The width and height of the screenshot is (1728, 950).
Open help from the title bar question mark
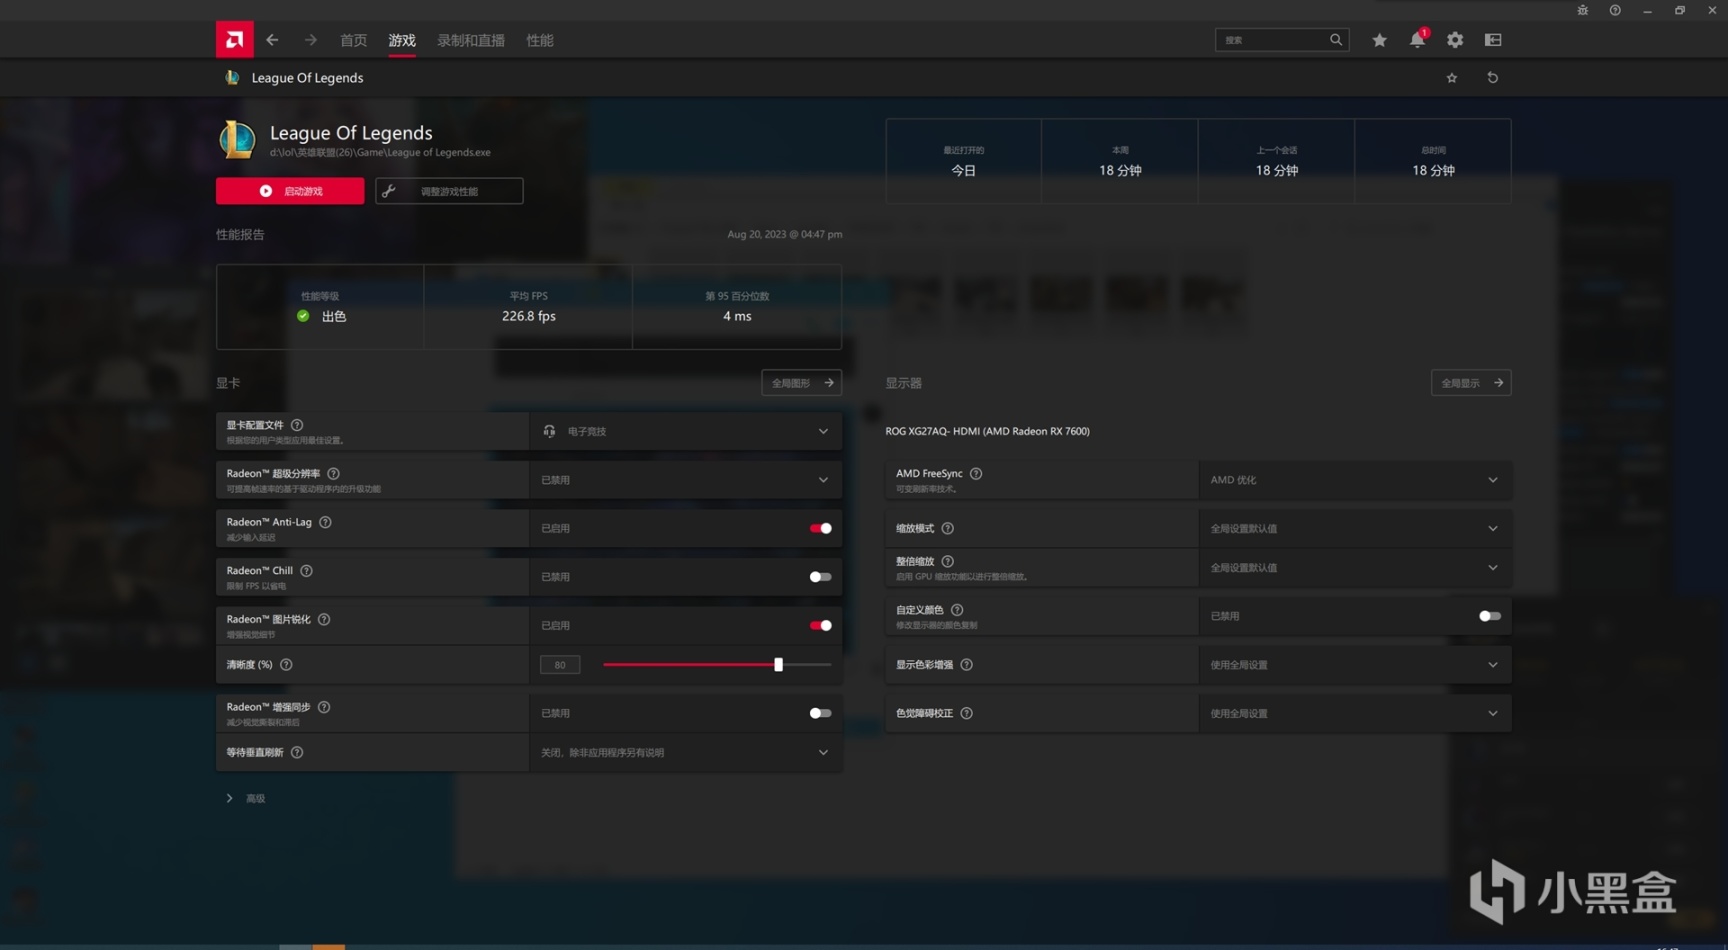(x=1615, y=10)
